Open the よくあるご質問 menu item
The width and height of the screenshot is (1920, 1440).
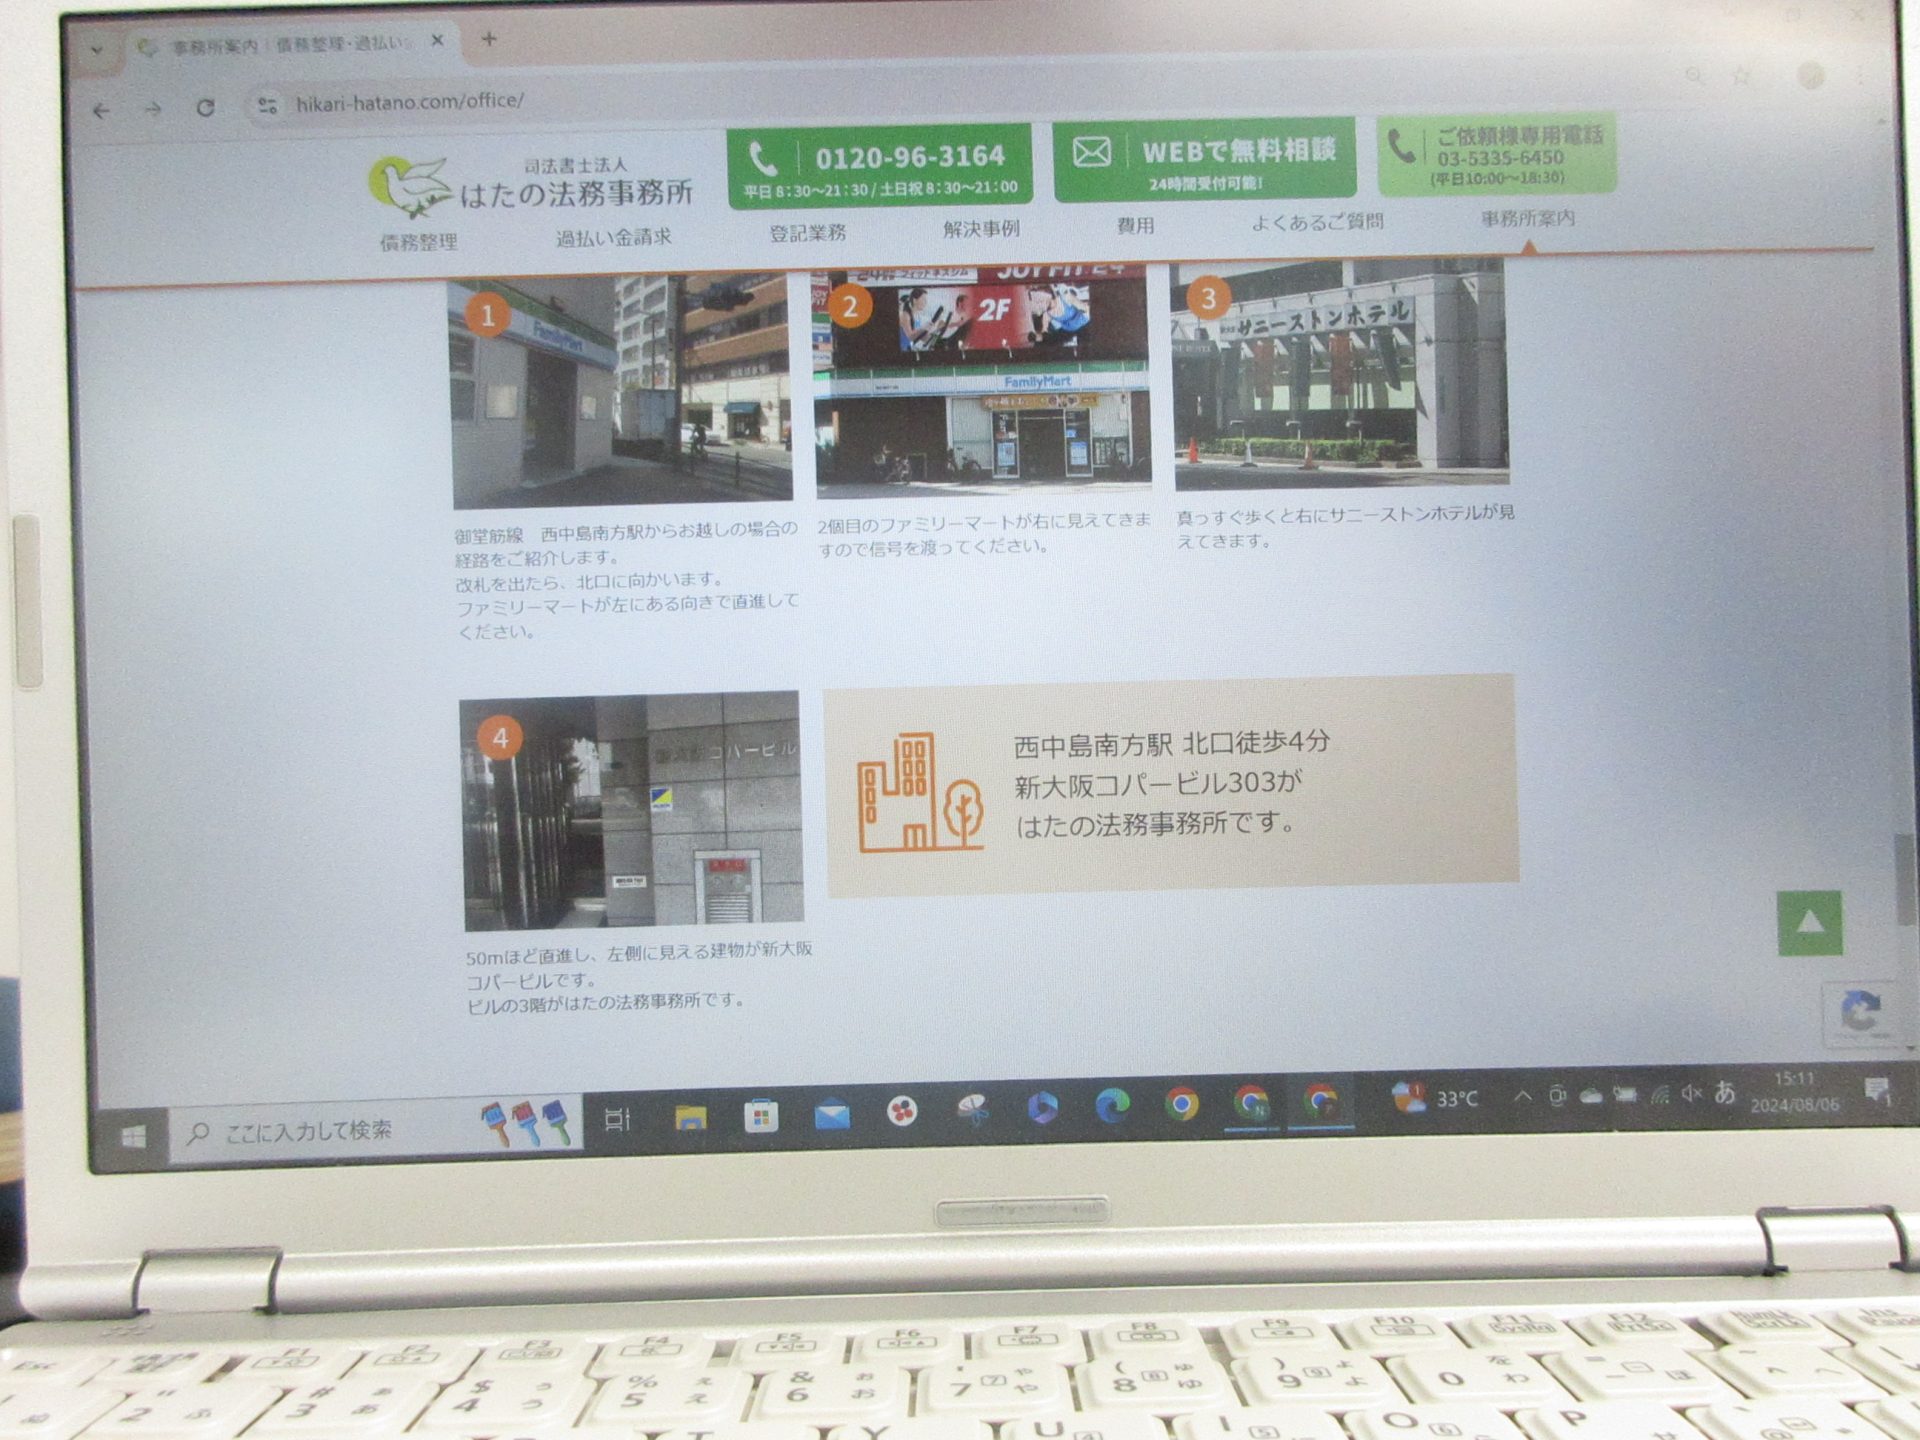click(x=1317, y=221)
